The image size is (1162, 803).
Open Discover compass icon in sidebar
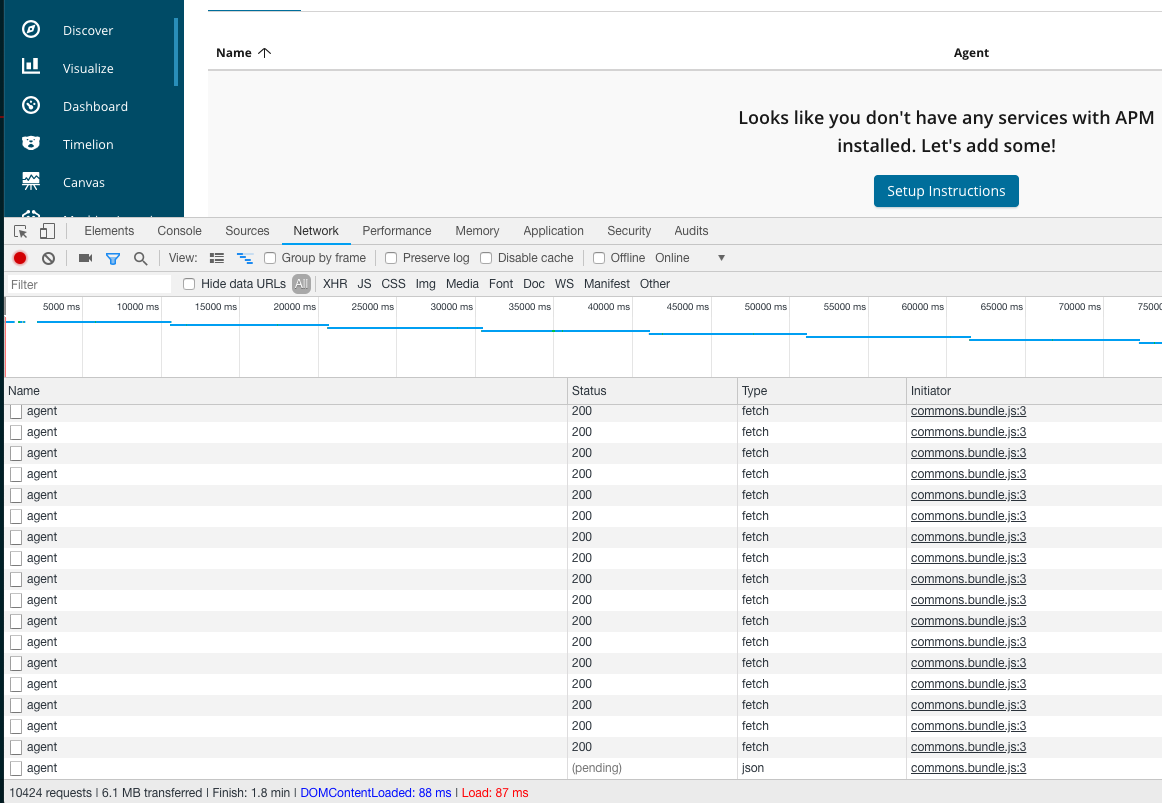click(x=30, y=30)
